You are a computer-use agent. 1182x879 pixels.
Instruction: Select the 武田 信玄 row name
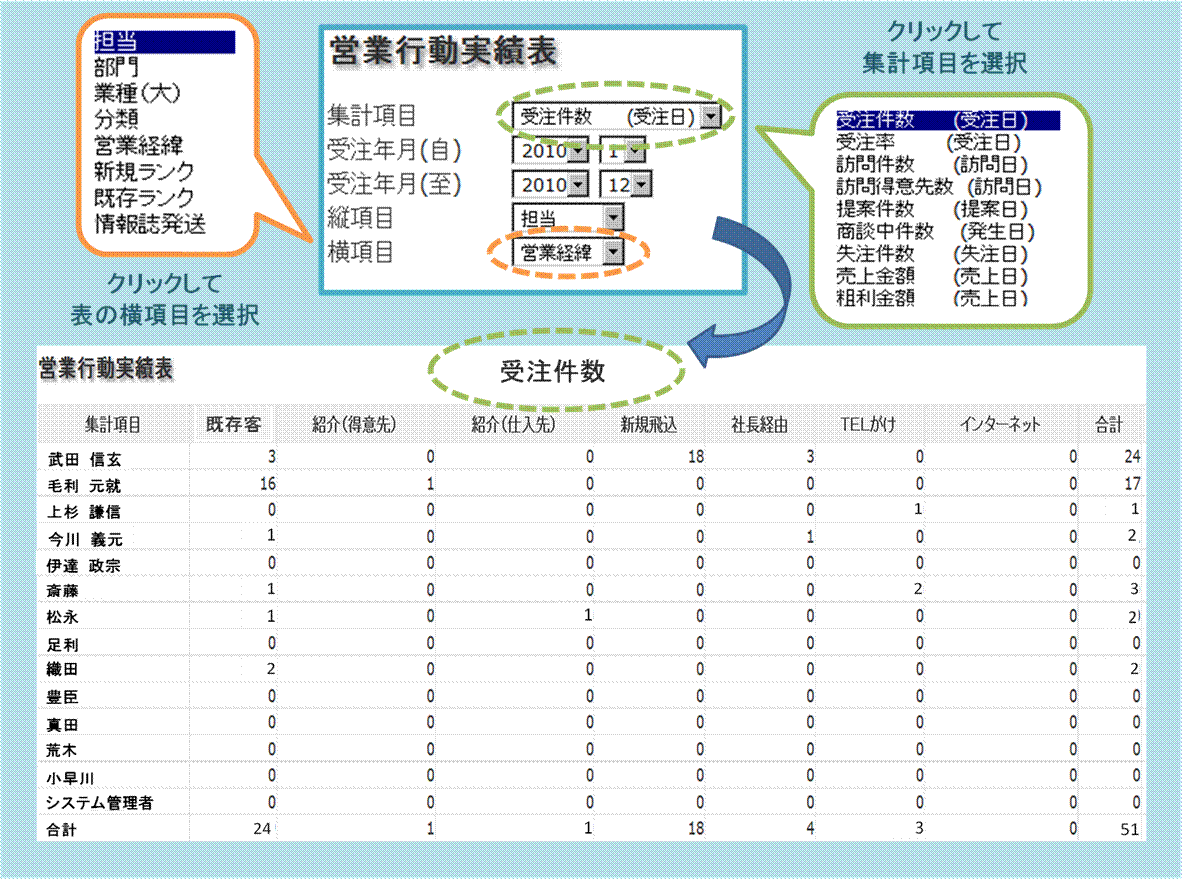pyautogui.click(x=84, y=459)
